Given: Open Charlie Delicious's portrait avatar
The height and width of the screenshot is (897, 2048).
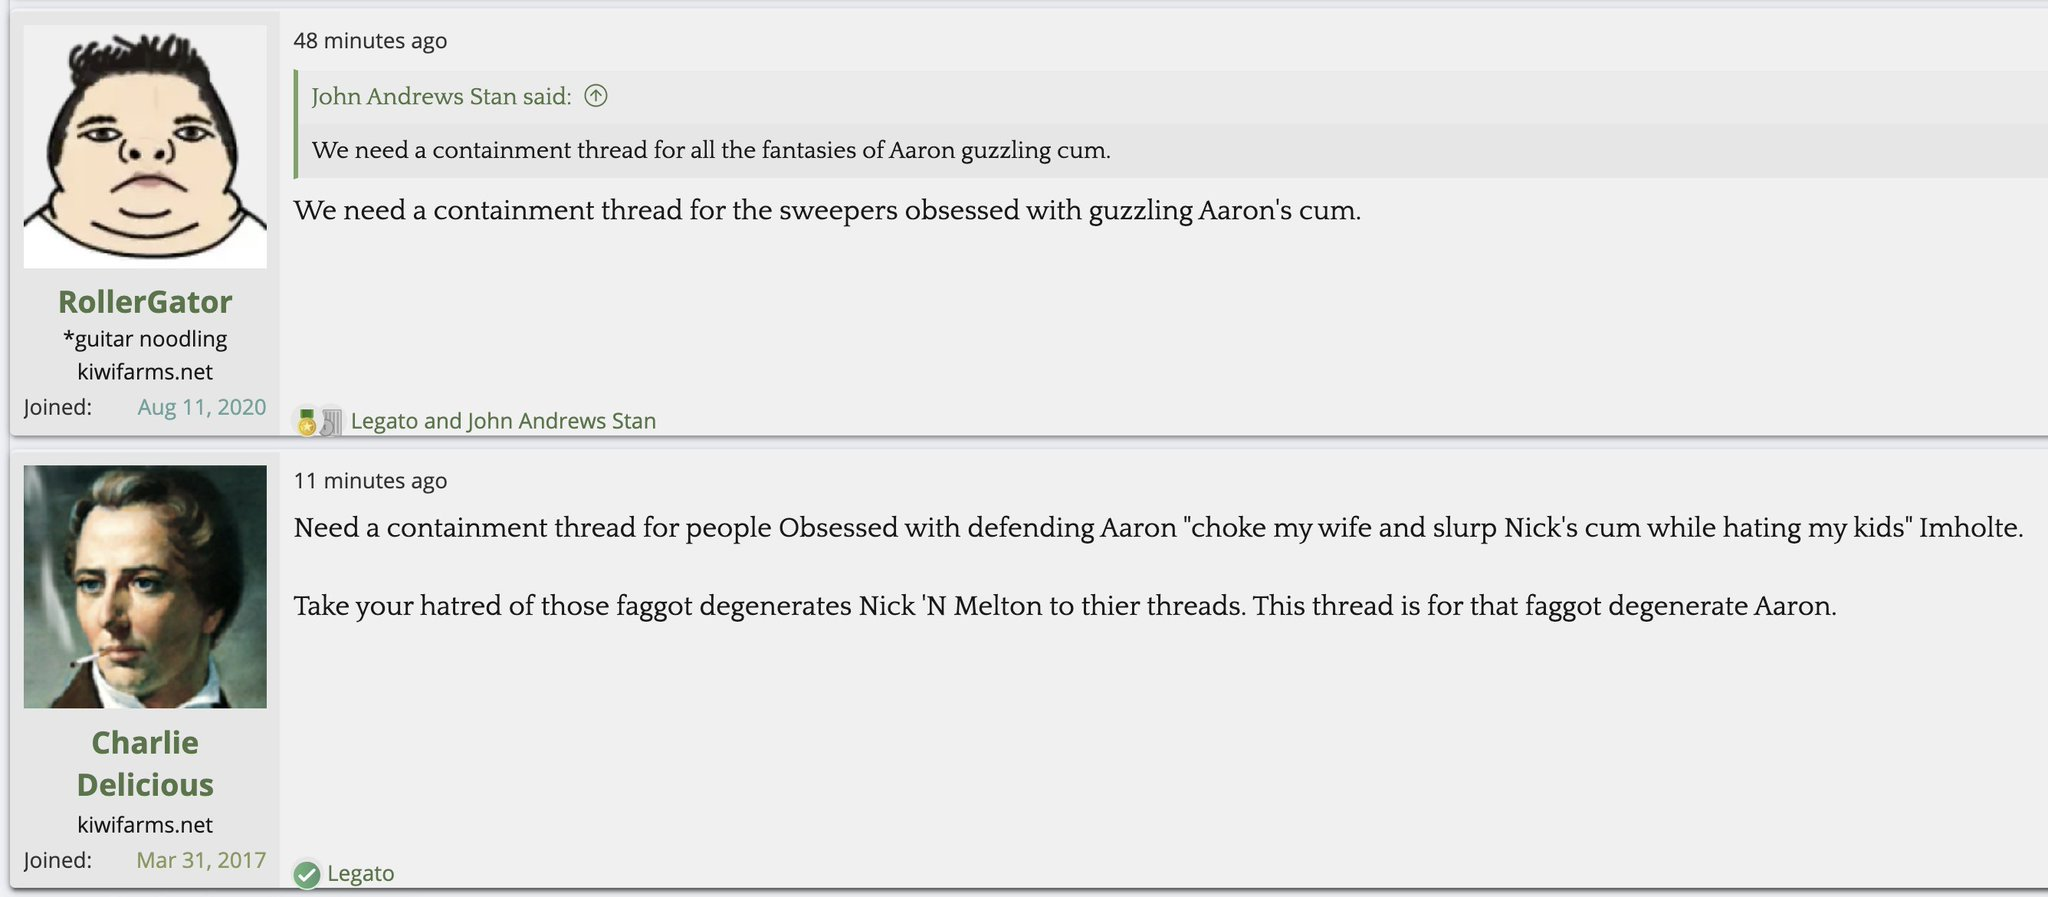Looking at the screenshot, I should tap(145, 587).
